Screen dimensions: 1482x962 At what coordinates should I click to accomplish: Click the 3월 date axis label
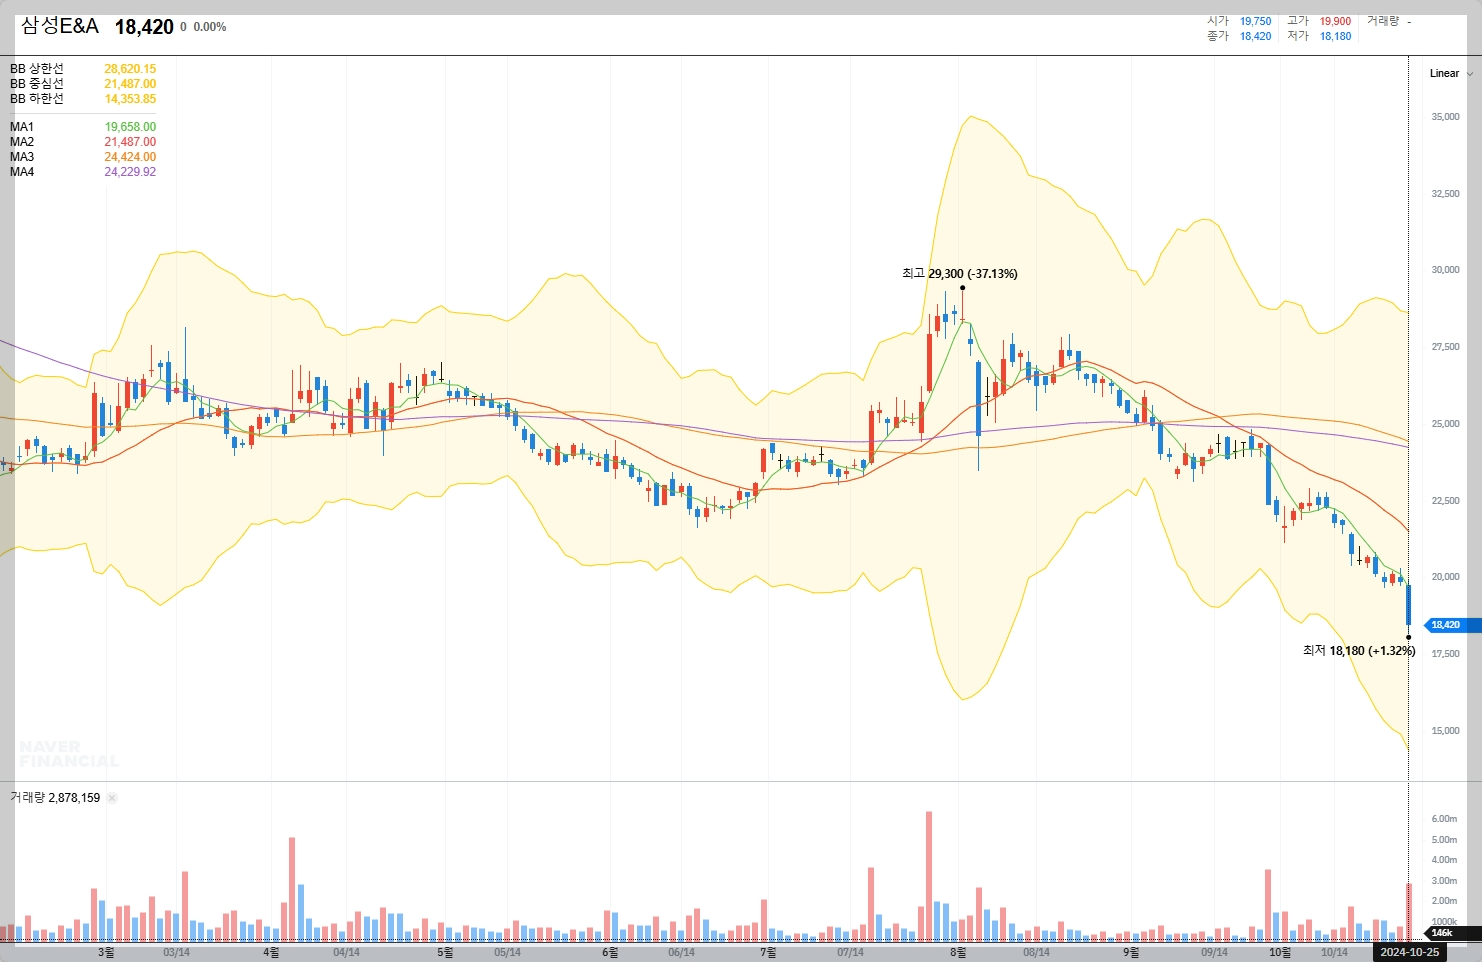pos(106,953)
